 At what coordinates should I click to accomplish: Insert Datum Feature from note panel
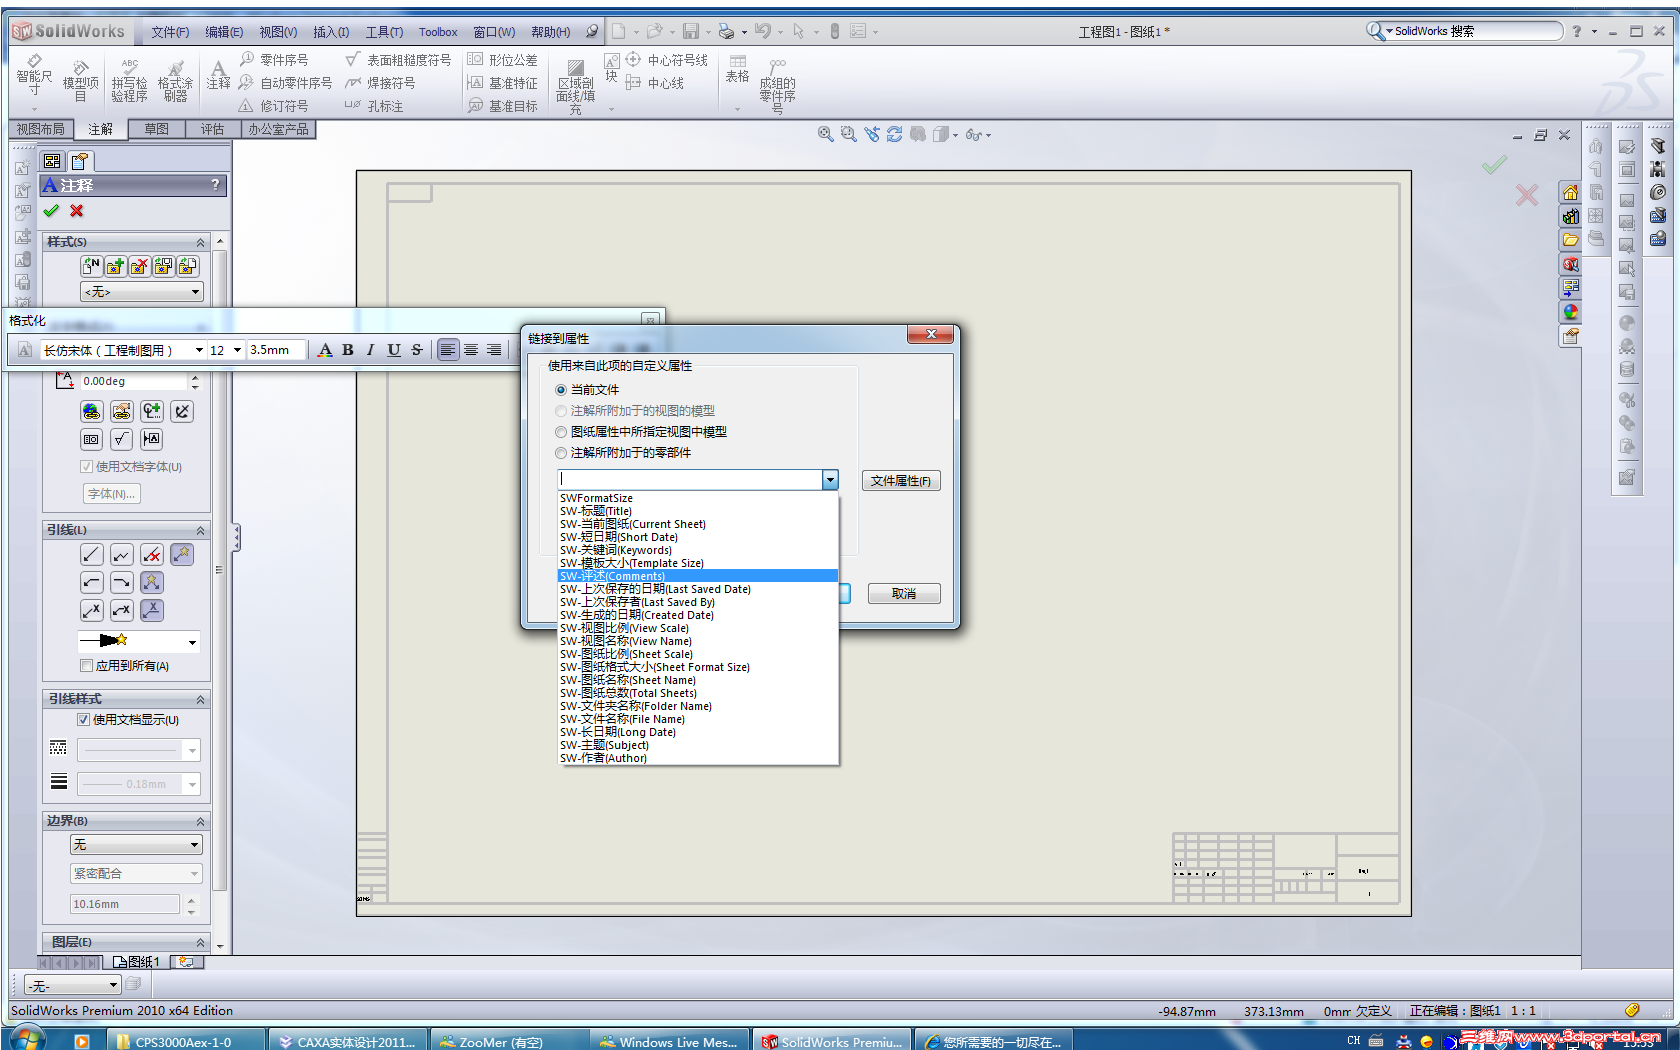(x=152, y=439)
